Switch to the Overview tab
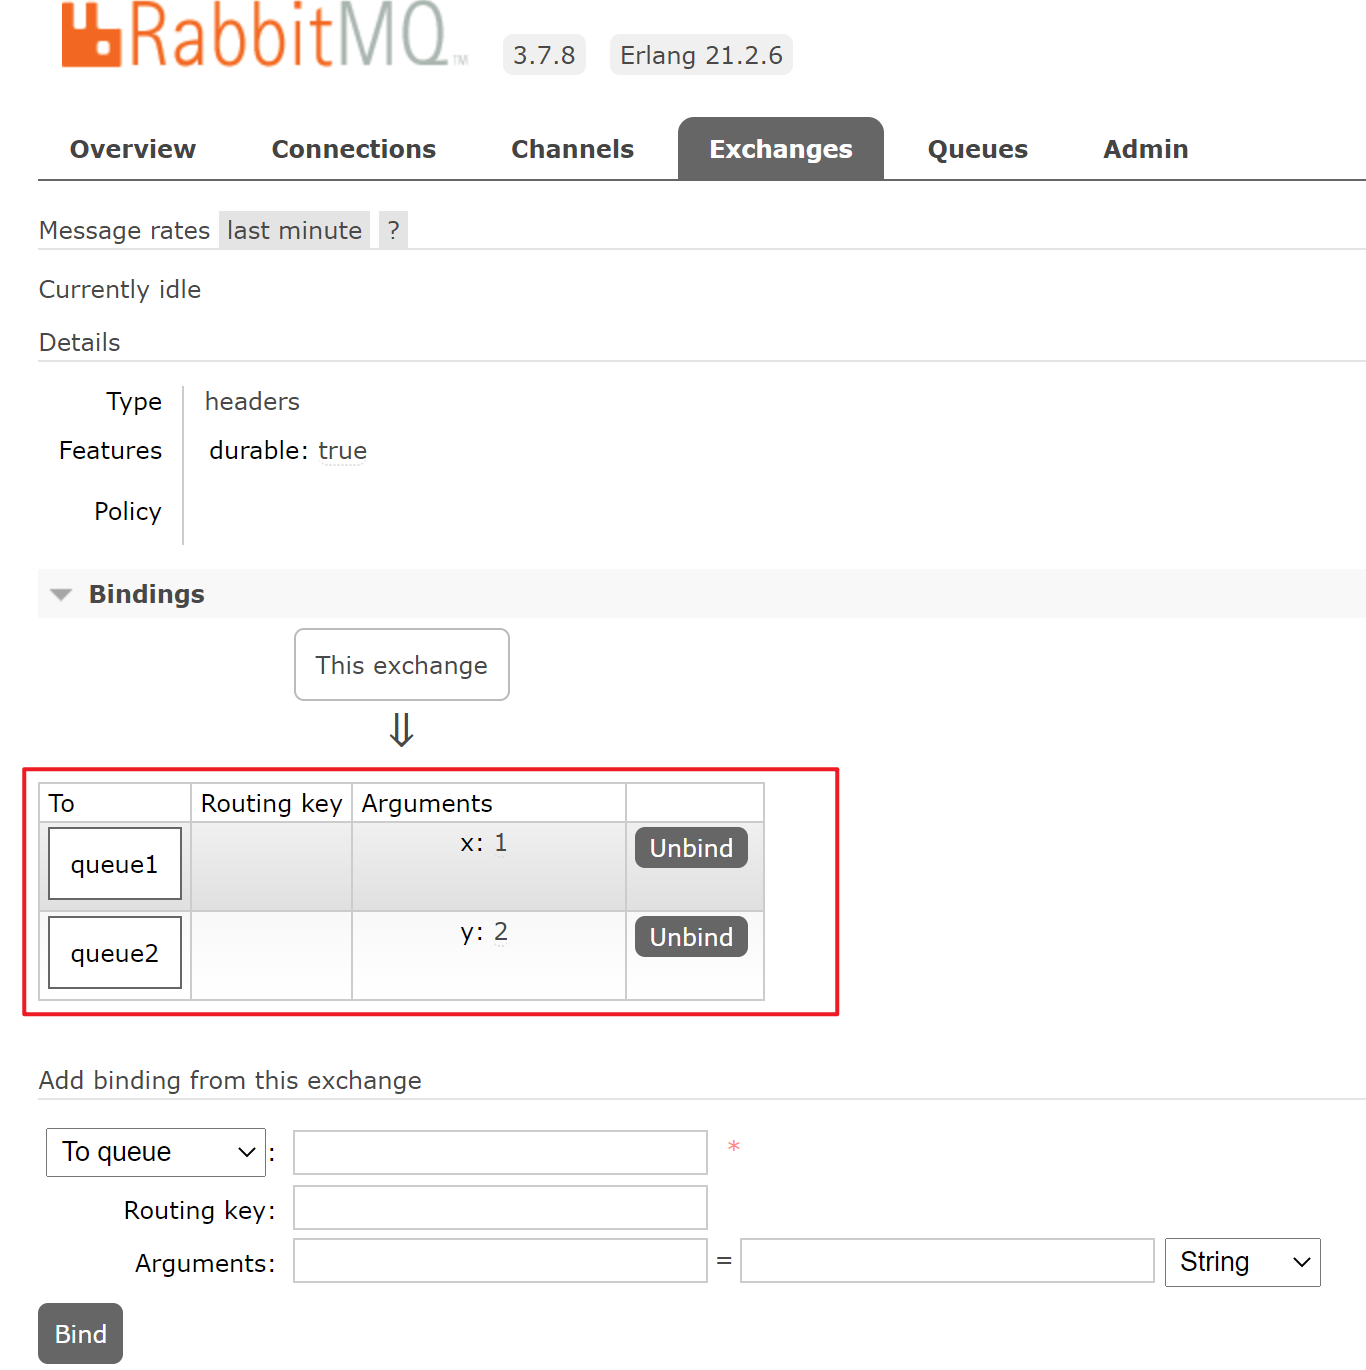1366x1370 pixels. click(133, 149)
